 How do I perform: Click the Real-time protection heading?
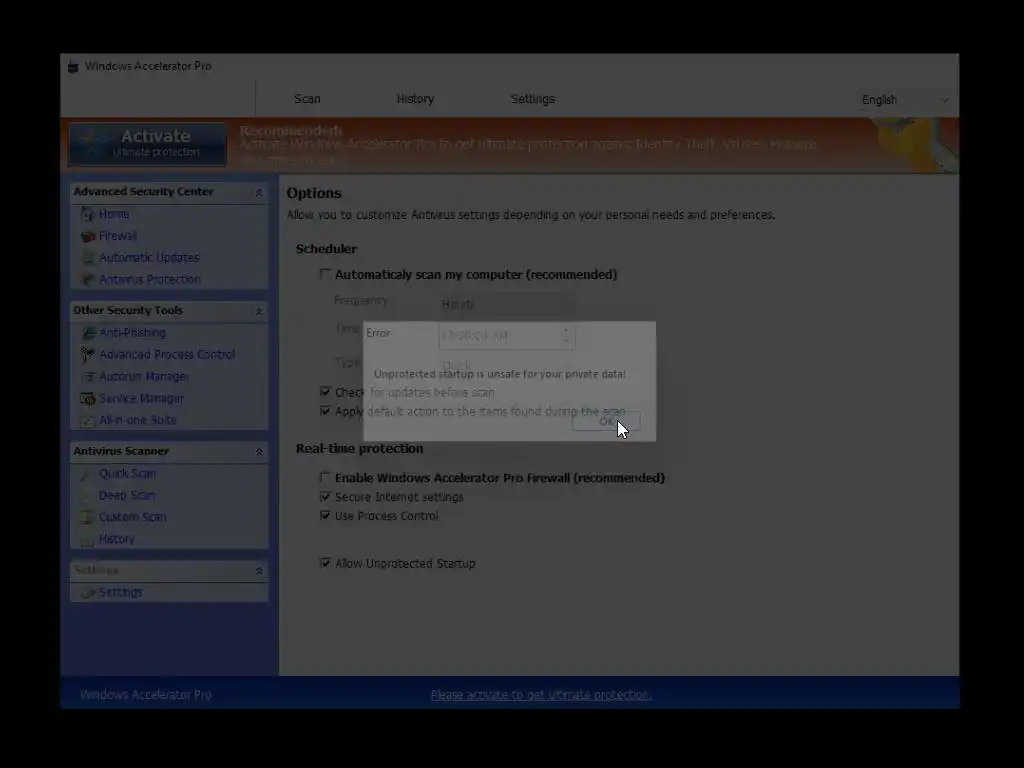359,449
